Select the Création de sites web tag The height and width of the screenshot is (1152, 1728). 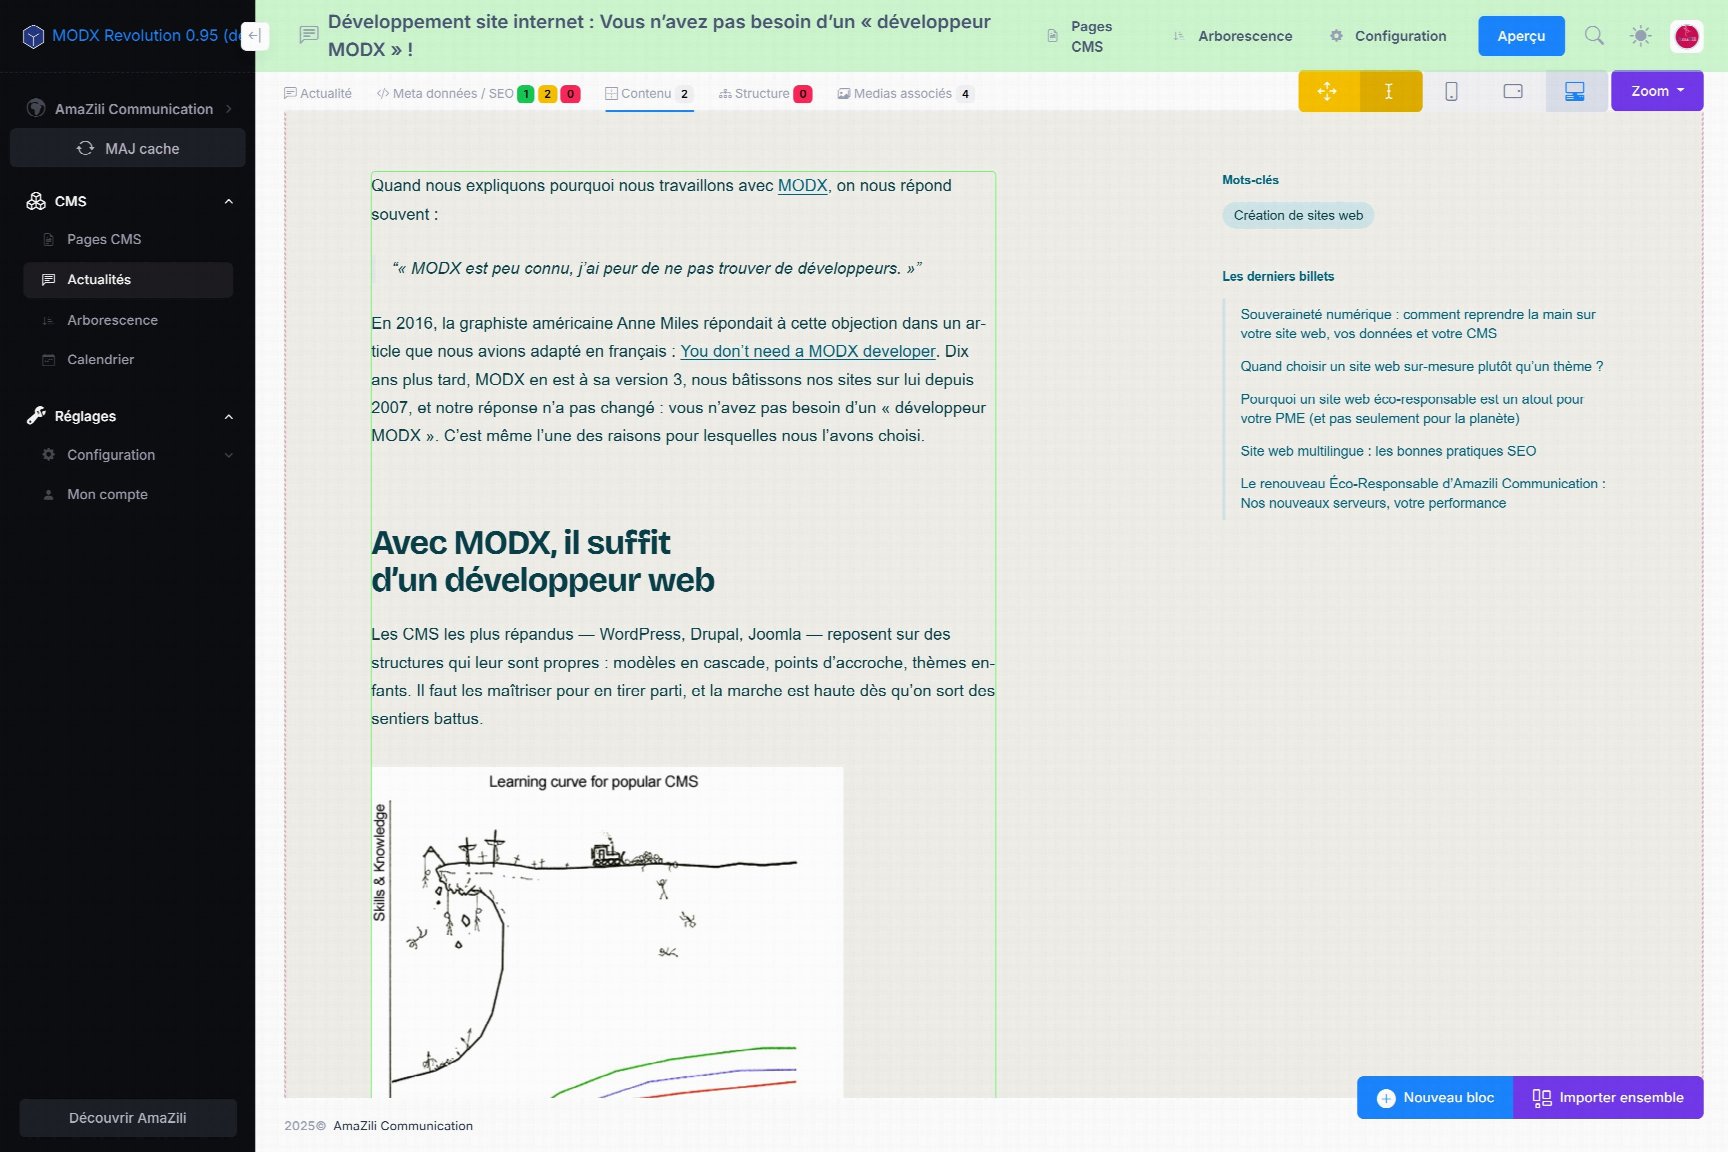tap(1298, 215)
